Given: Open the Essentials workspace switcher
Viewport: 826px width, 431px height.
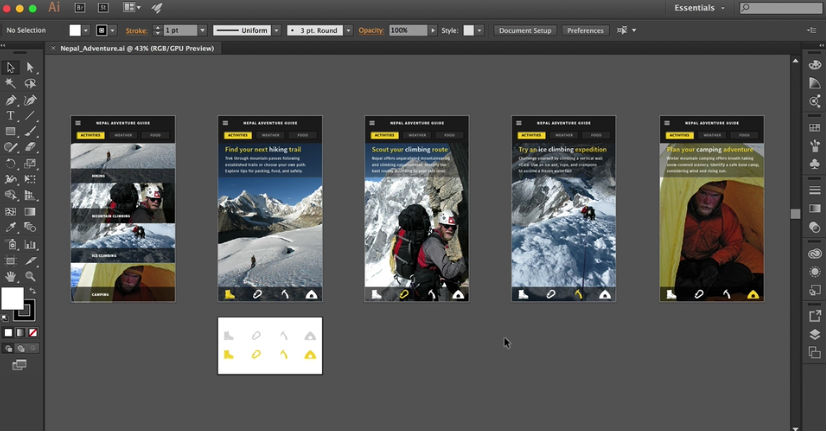Looking at the screenshot, I should pos(700,8).
